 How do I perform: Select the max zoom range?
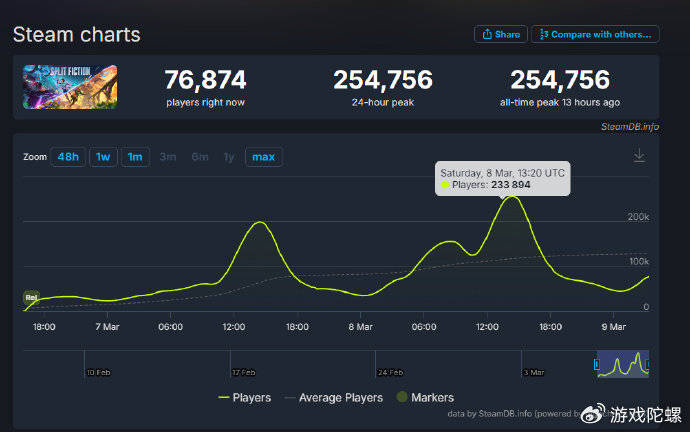(x=264, y=157)
